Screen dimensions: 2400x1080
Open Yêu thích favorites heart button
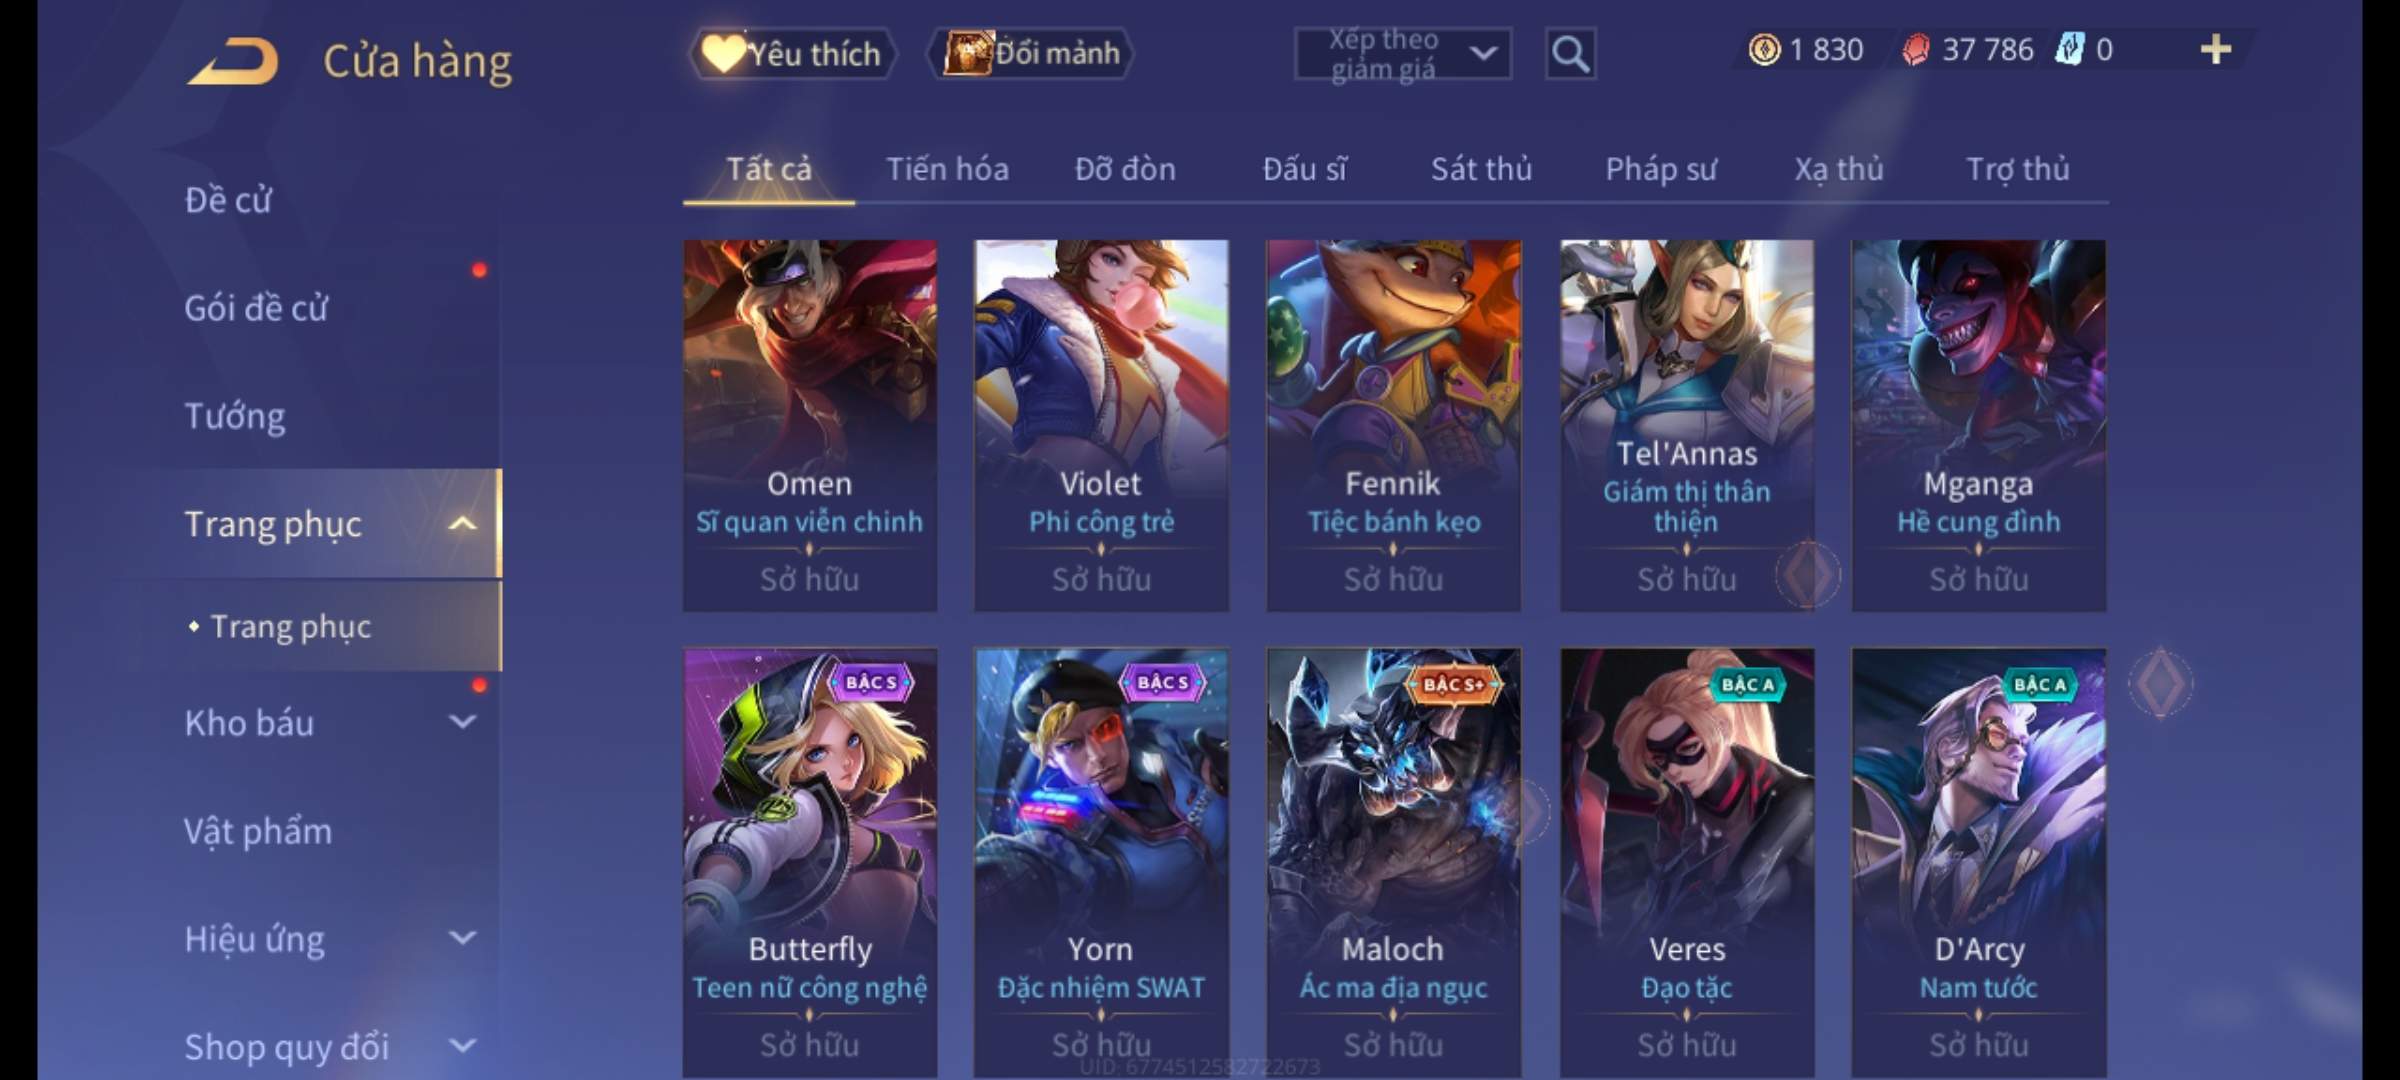coord(793,53)
